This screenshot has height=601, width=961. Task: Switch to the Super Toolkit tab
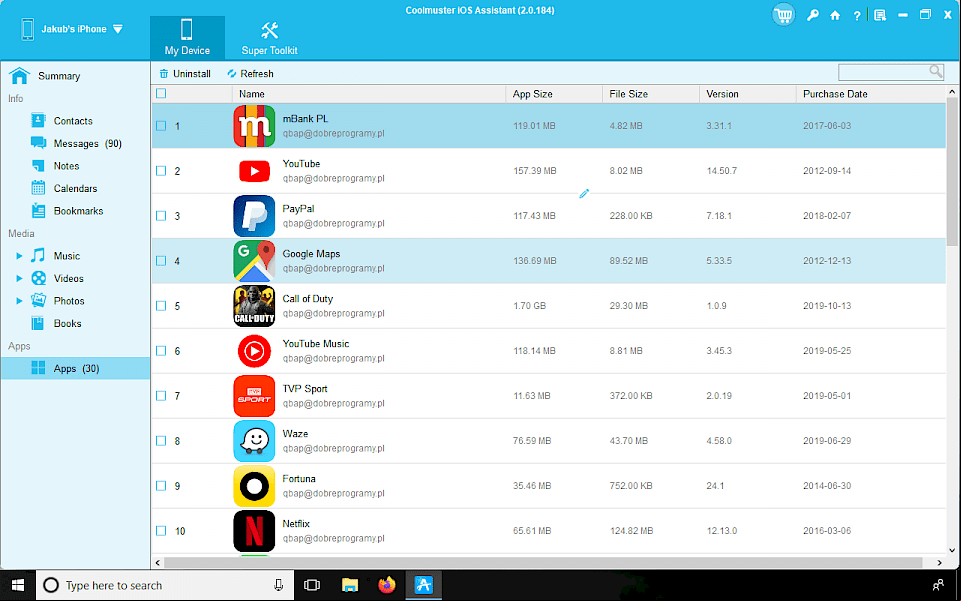tap(269, 38)
